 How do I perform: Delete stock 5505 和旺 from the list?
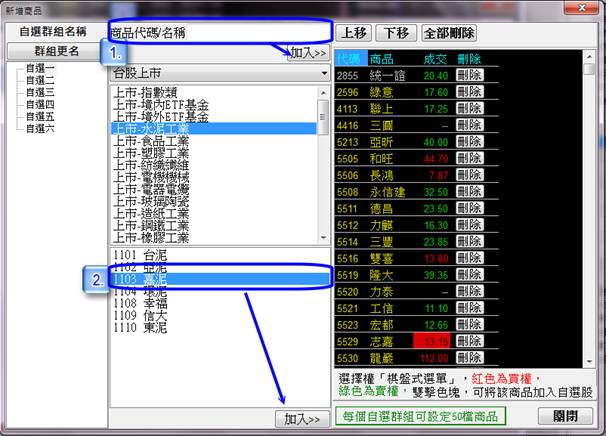coord(469,158)
